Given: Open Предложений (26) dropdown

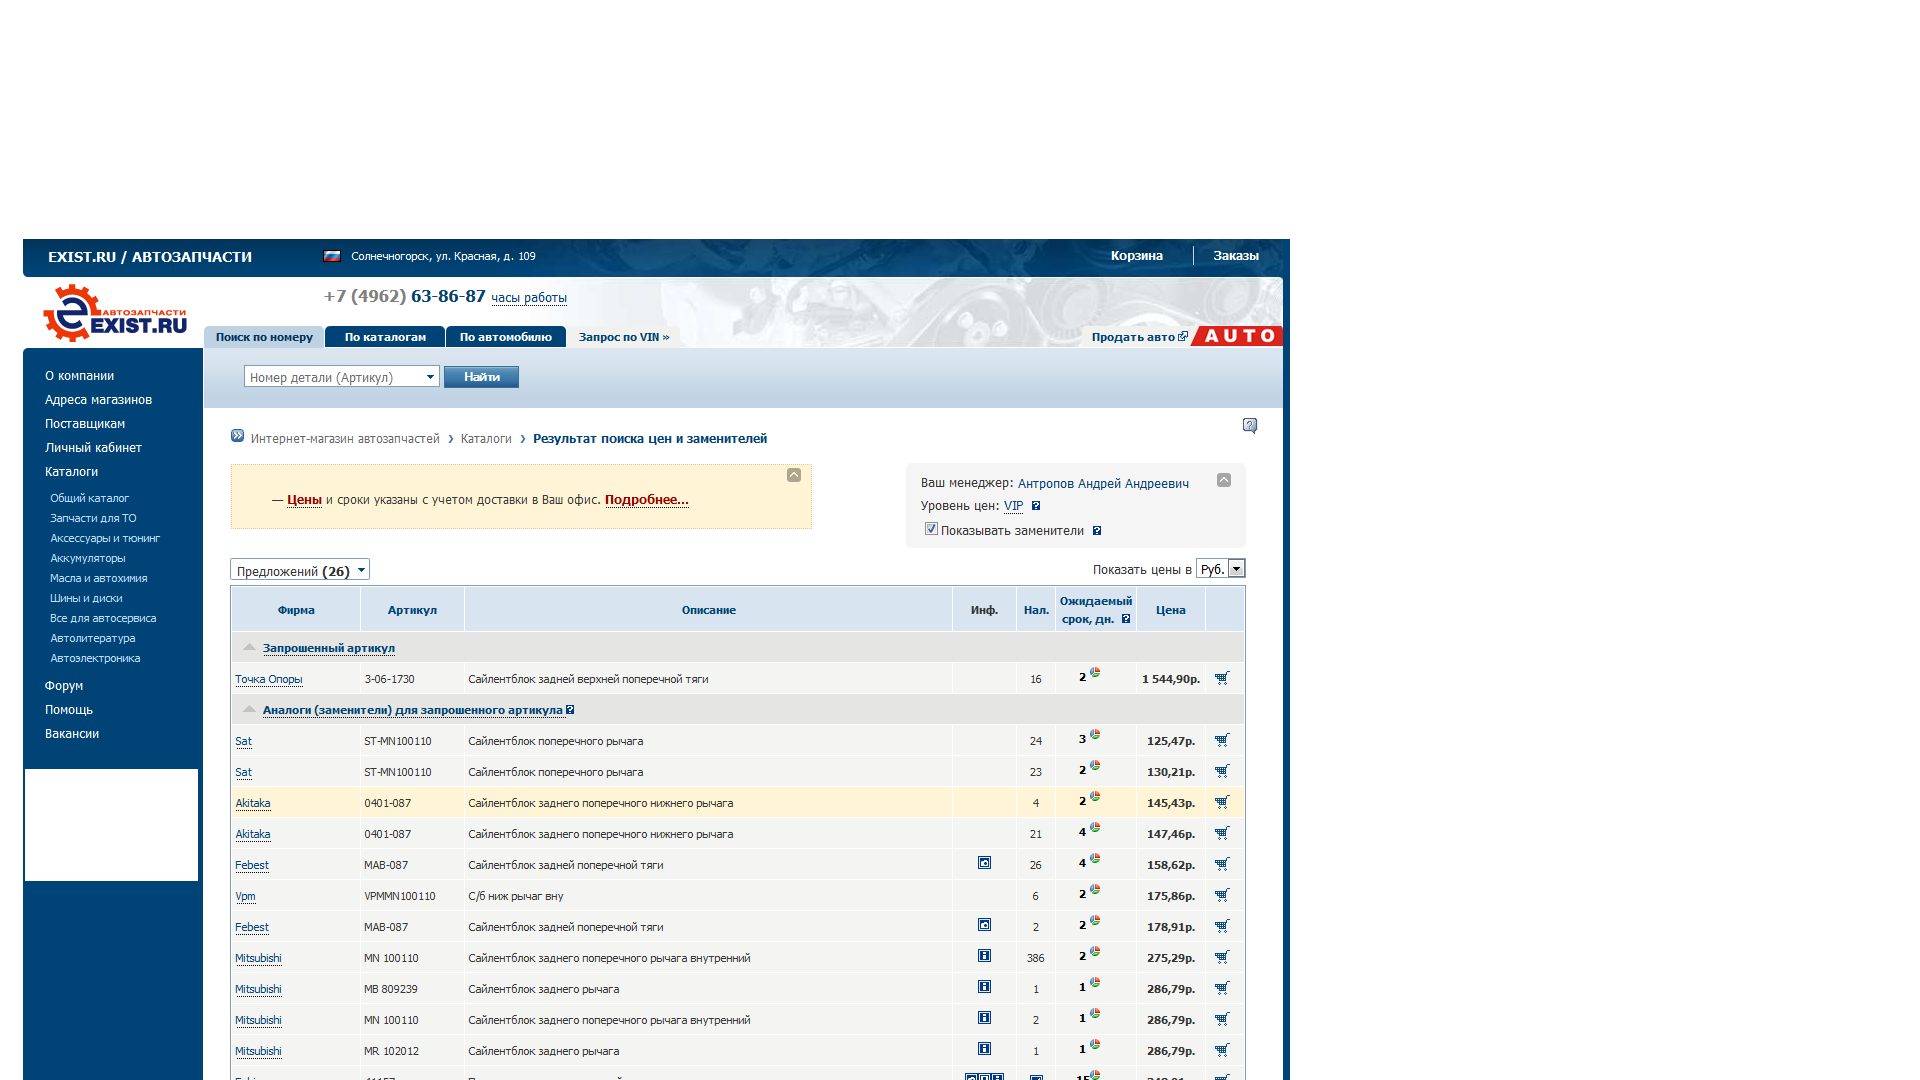Looking at the screenshot, I should click(x=300, y=570).
